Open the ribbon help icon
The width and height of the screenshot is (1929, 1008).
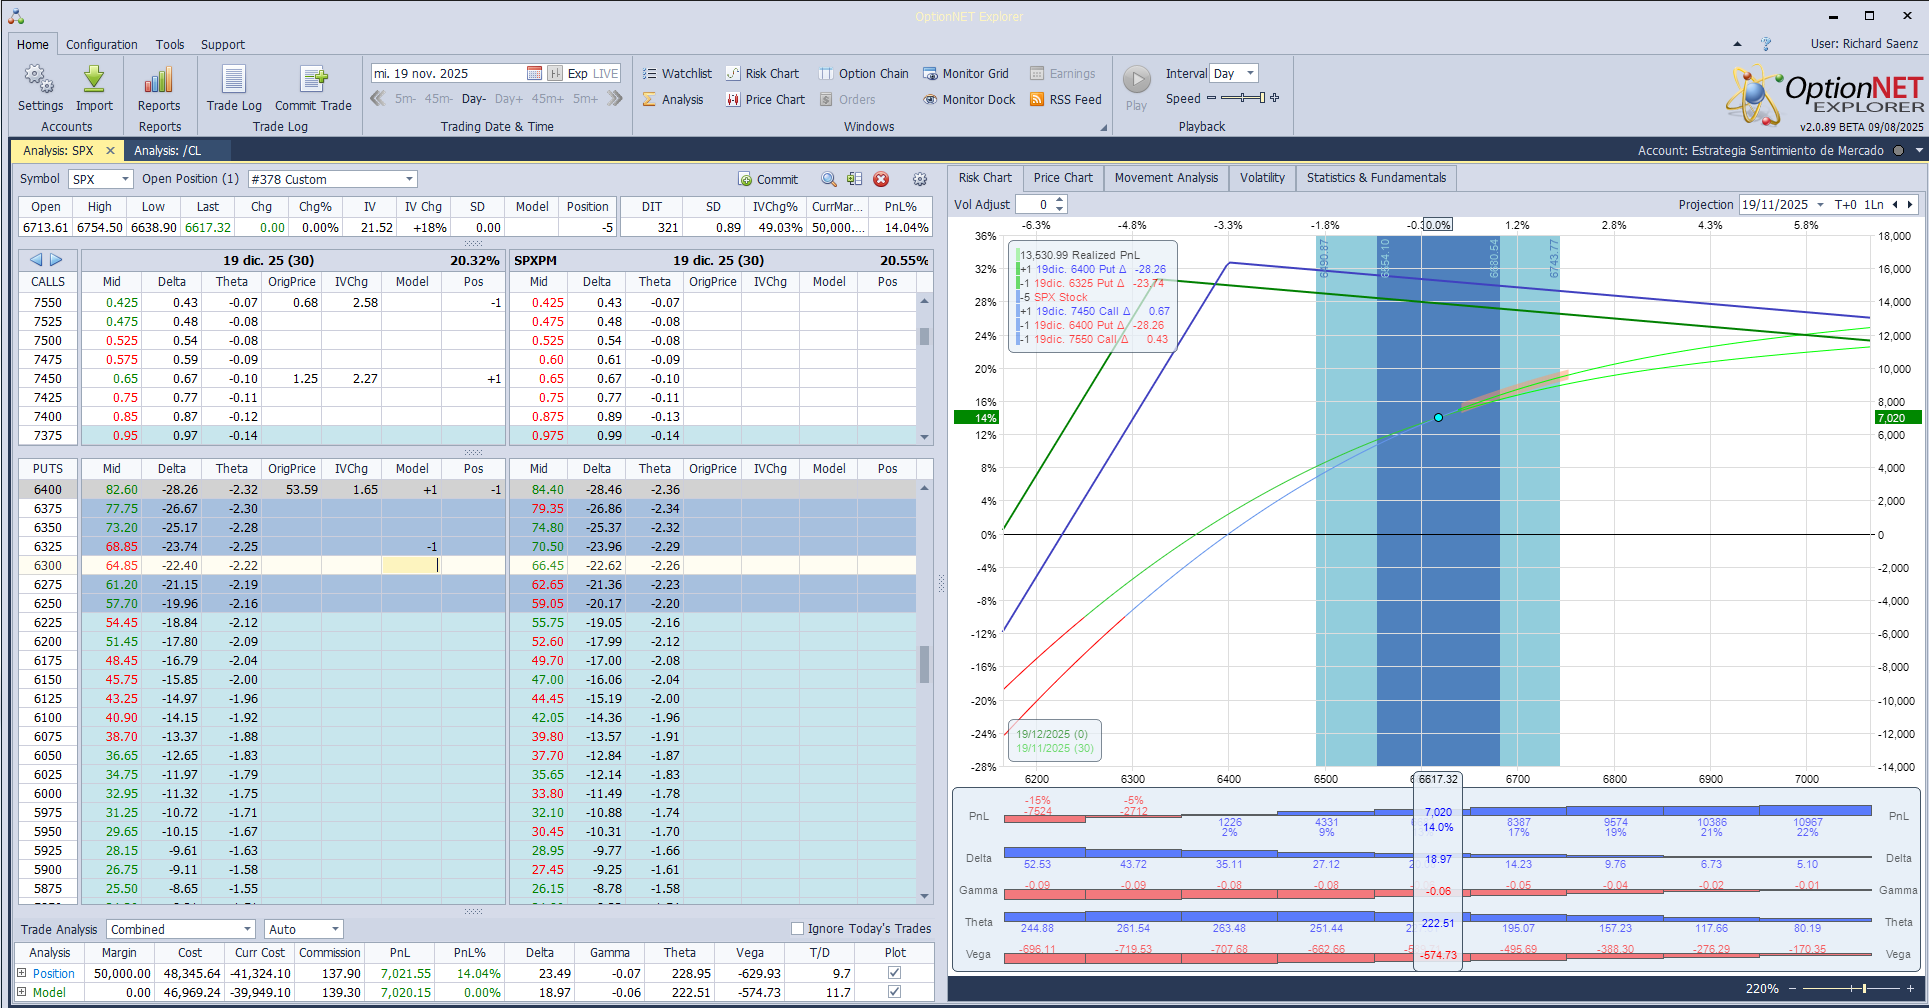pos(1766,44)
